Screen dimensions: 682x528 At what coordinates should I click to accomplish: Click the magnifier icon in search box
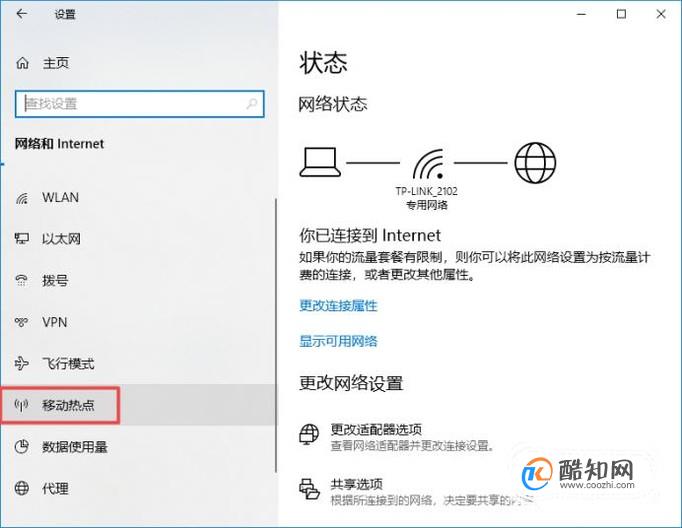(251, 104)
